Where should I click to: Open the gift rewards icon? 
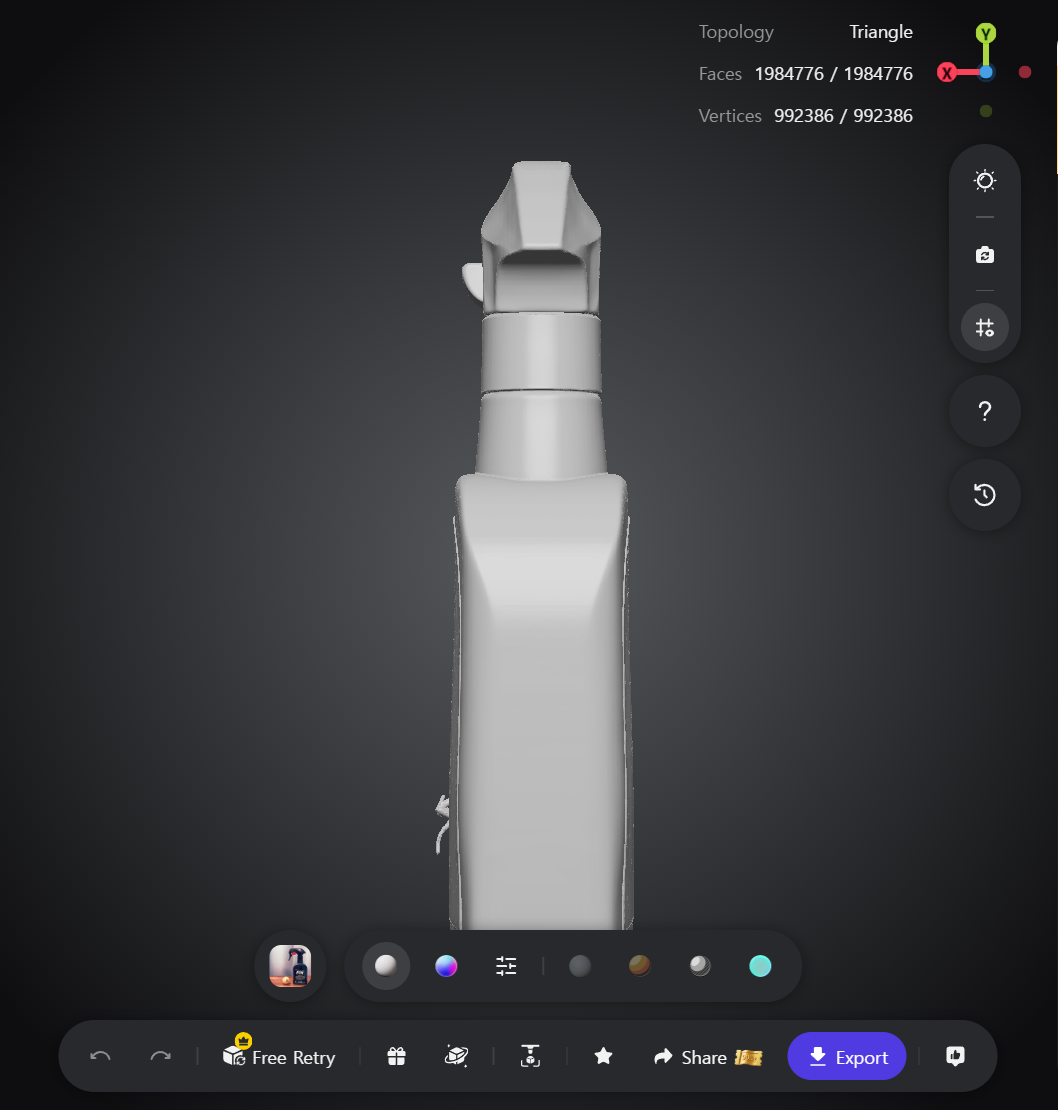pyautogui.click(x=396, y=1056)
